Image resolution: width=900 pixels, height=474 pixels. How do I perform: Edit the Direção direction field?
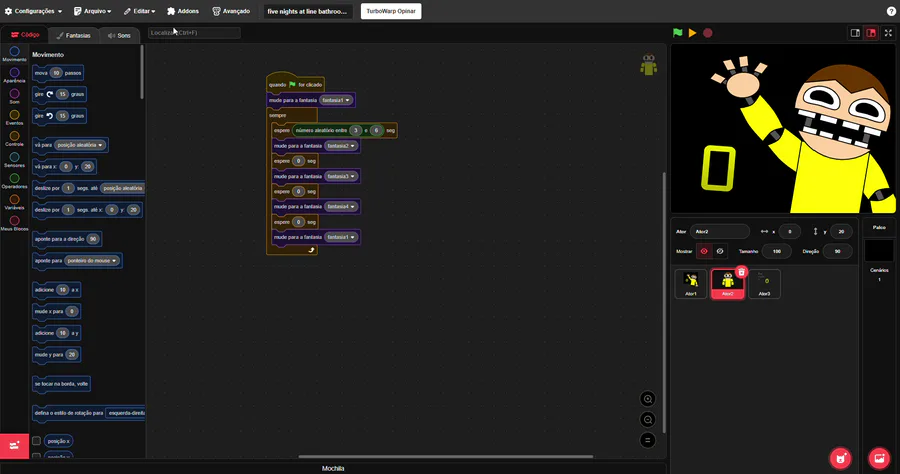point(837,251)
